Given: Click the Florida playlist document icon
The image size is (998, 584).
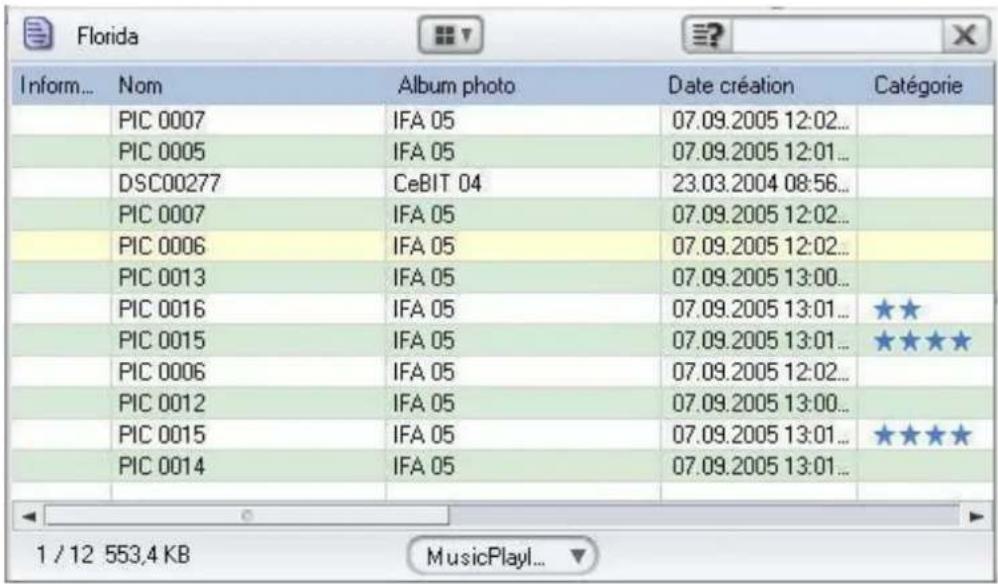Looking at the screenshot, I should pos(38,35).
